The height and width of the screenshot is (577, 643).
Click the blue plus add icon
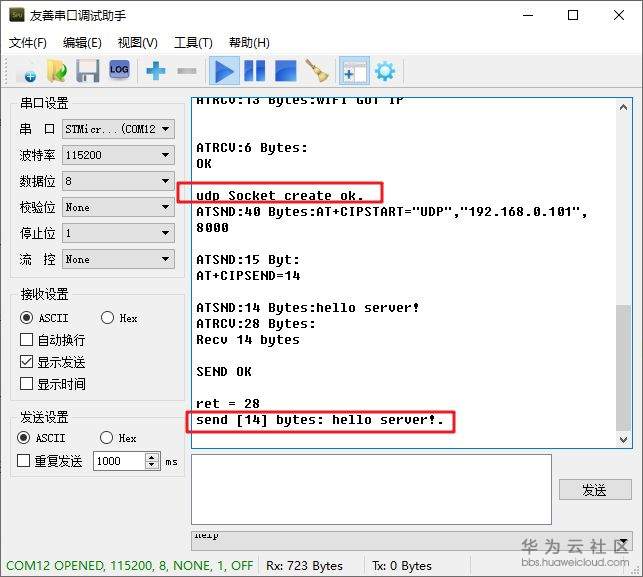click(x=156, y=71)
